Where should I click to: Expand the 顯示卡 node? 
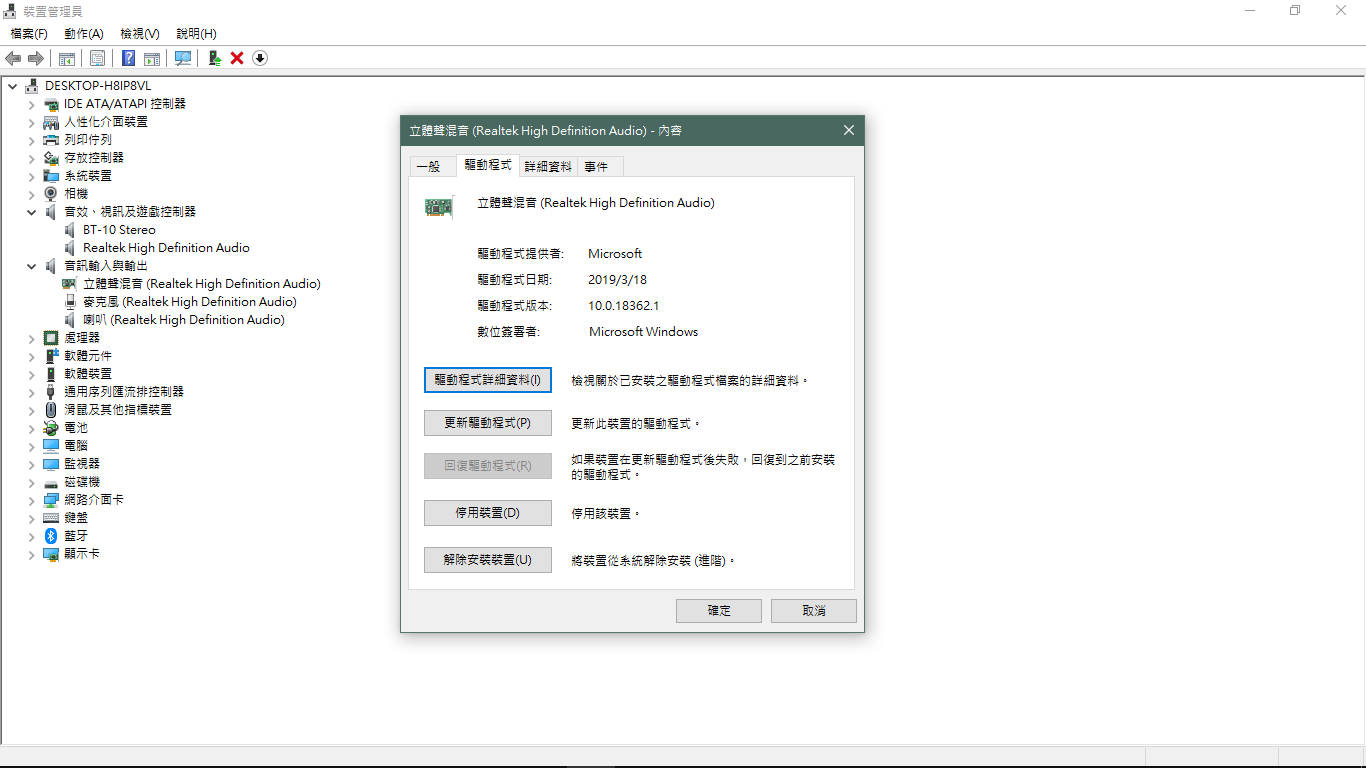pos(32,554)
